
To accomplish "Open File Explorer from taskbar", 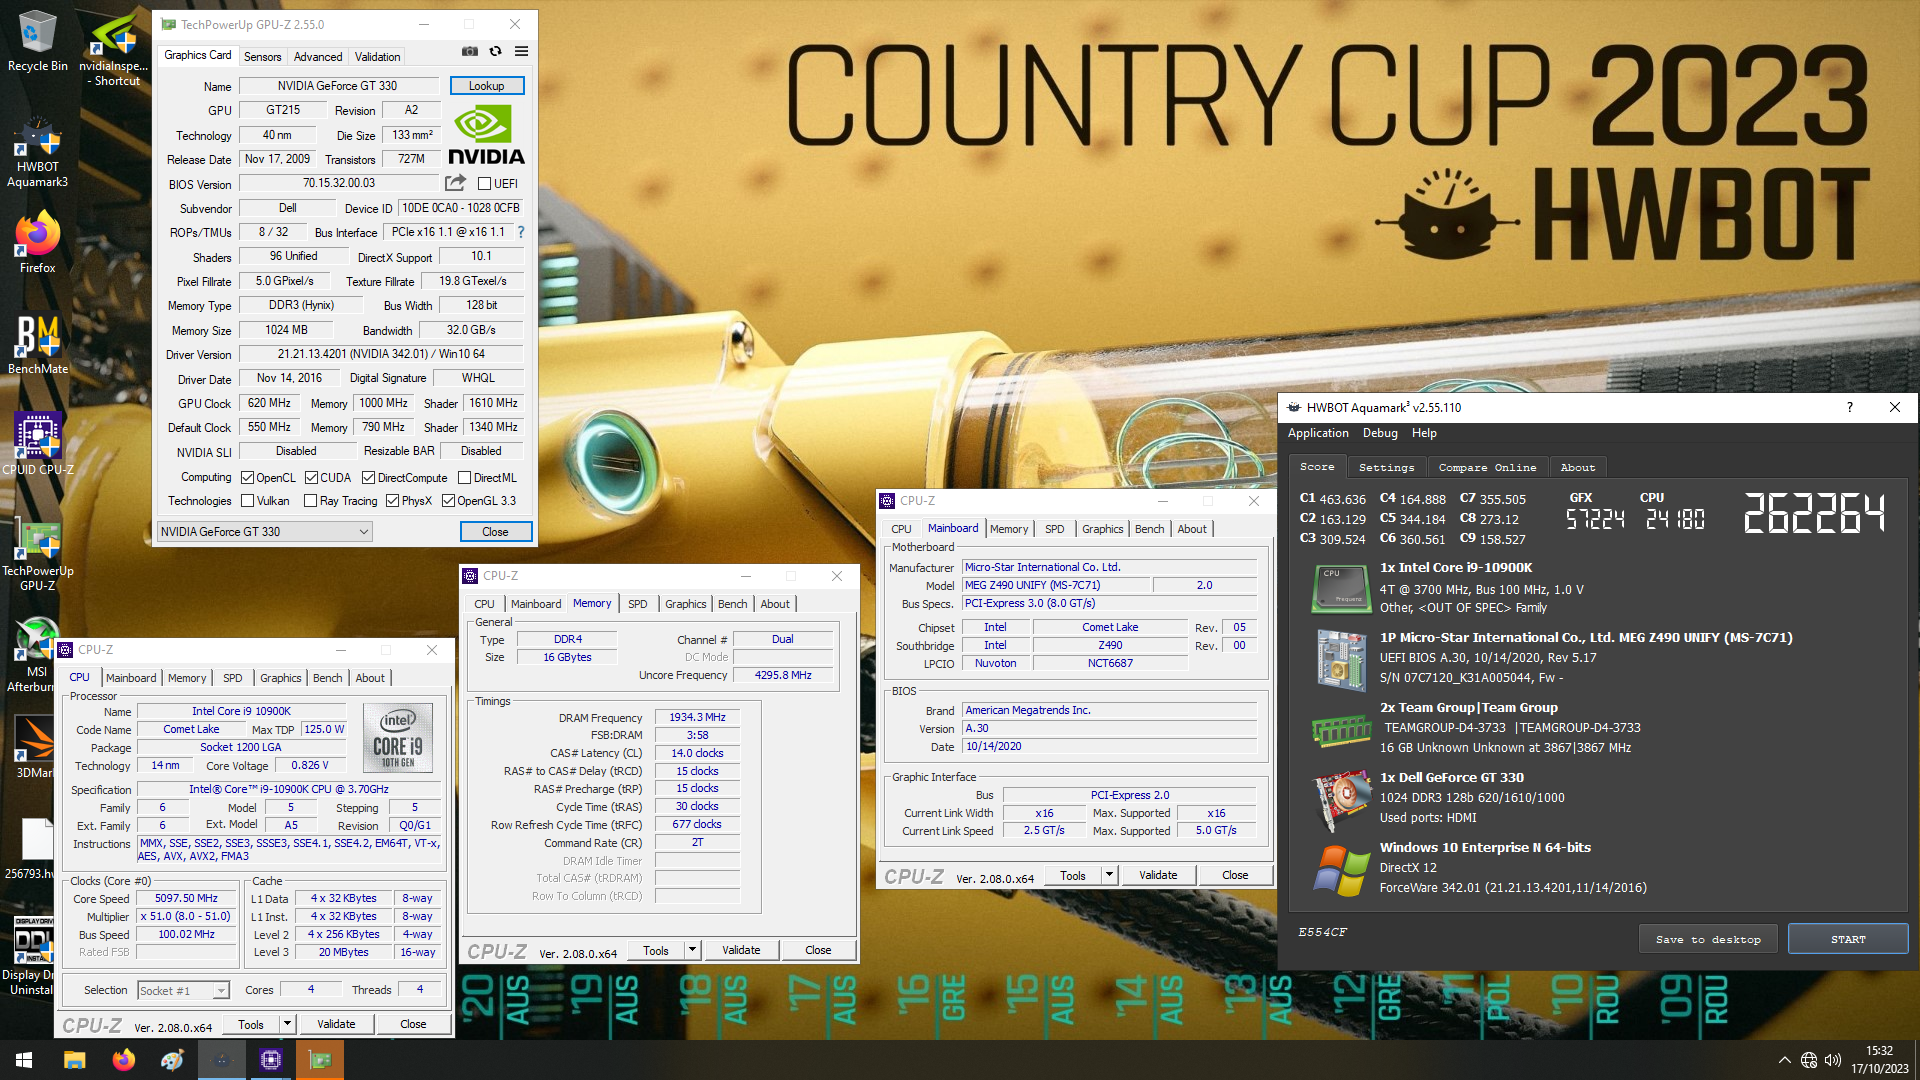I will pyautogui.click(x=75, y=1060).
